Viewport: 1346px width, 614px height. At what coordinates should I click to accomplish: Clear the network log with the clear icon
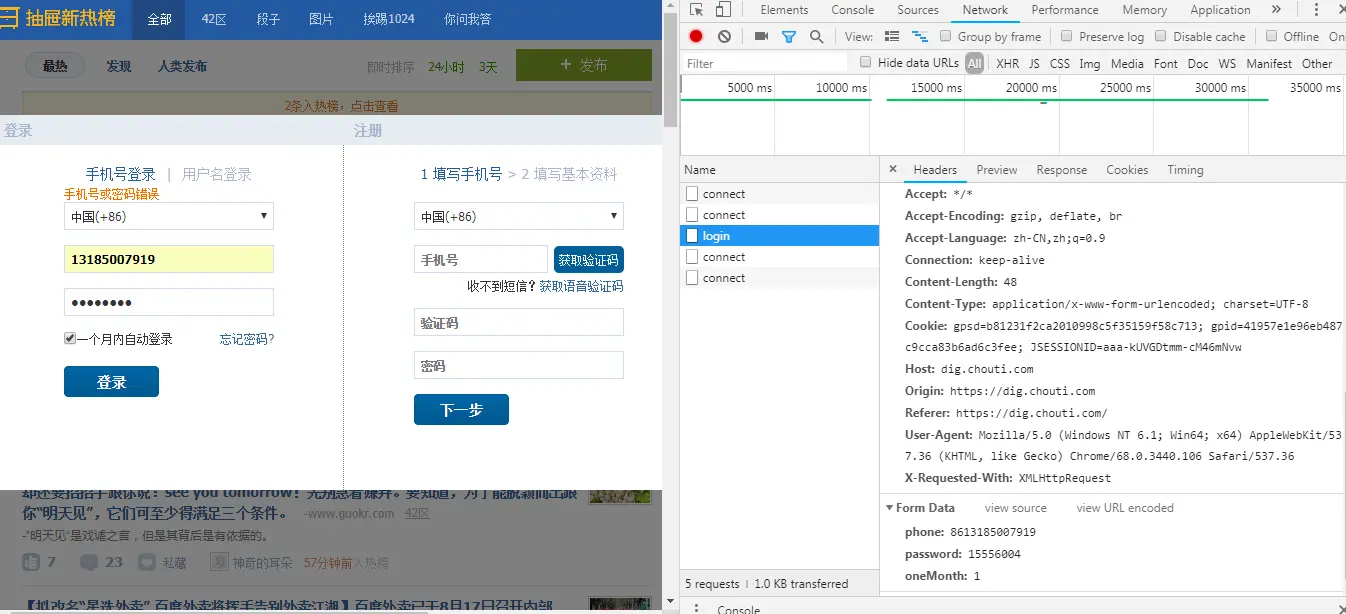point(724,36)
